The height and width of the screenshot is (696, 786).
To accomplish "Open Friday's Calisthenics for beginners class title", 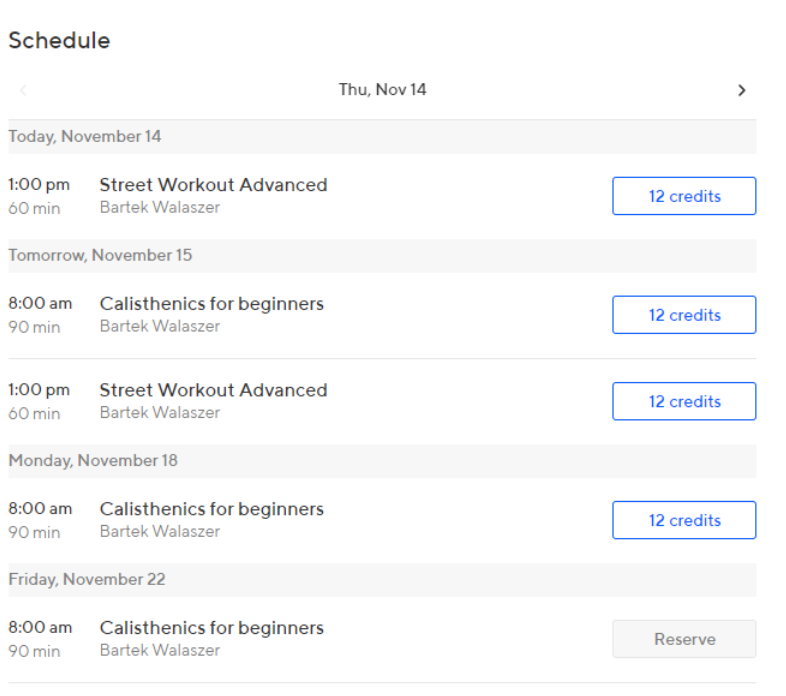I will pyautogui.click(x=212, y=628).
